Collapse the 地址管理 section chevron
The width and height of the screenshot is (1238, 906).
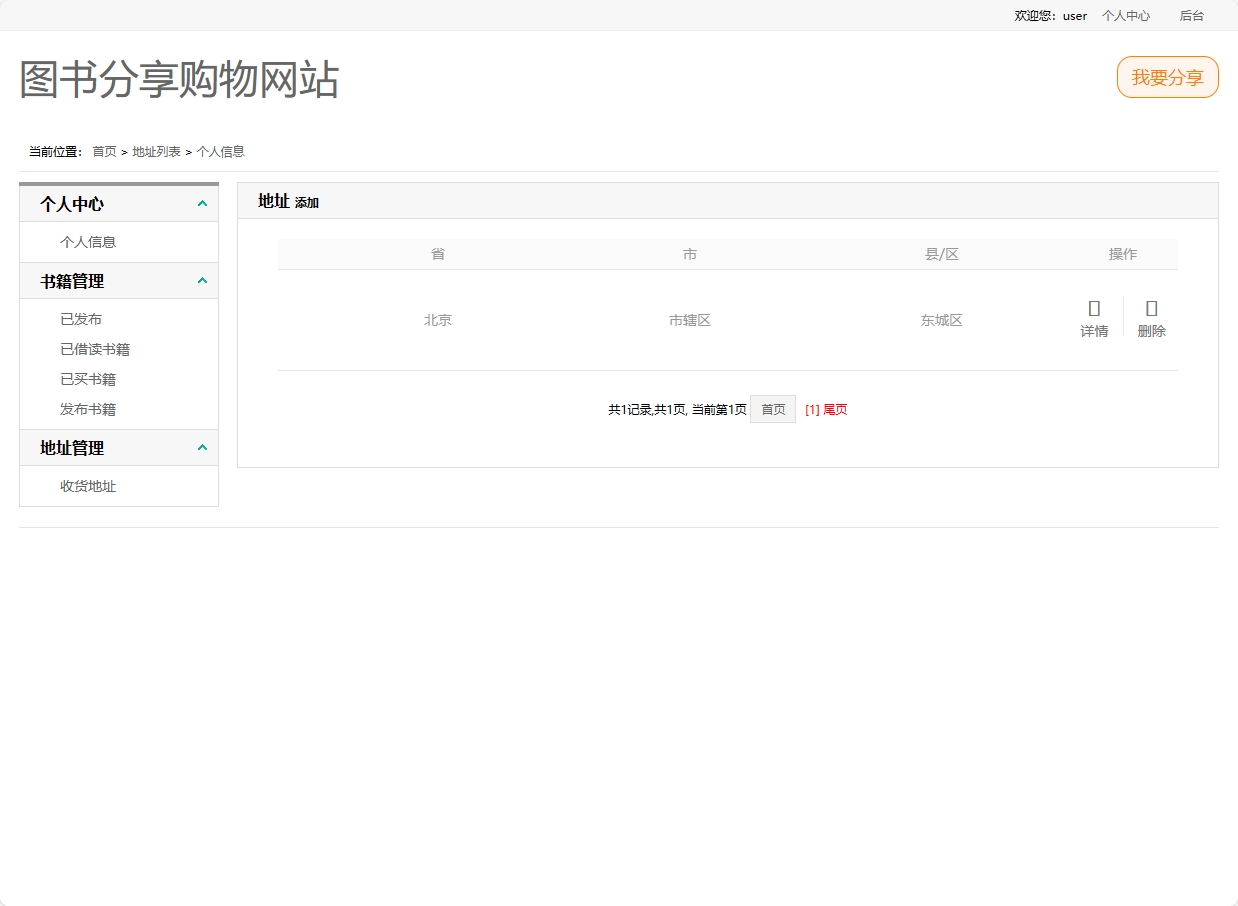202,448
